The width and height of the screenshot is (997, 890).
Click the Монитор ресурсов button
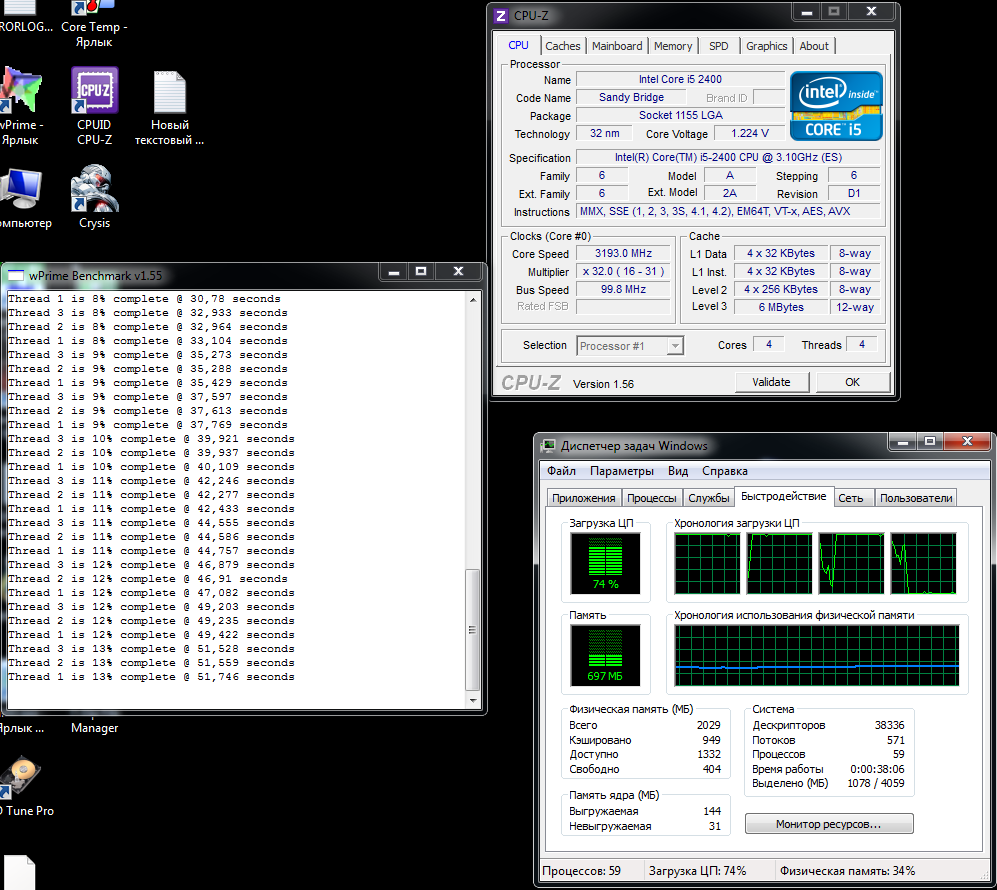pos(828,825)
